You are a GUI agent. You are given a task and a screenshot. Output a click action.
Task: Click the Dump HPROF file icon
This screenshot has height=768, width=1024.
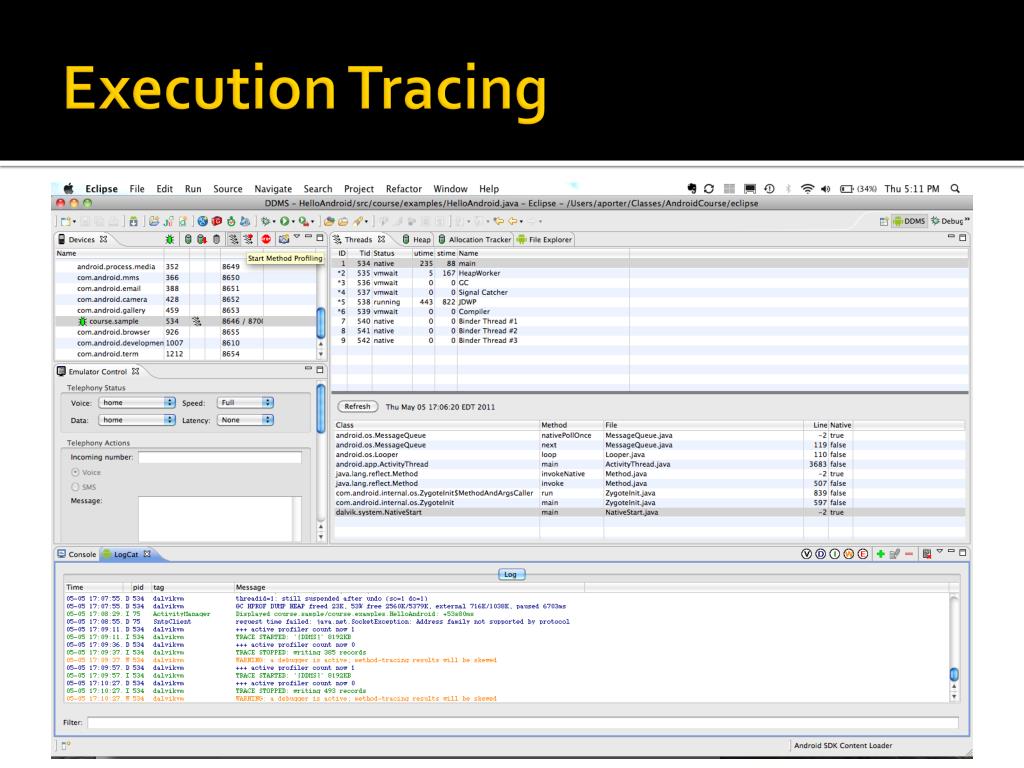click(x=202, y=240)
